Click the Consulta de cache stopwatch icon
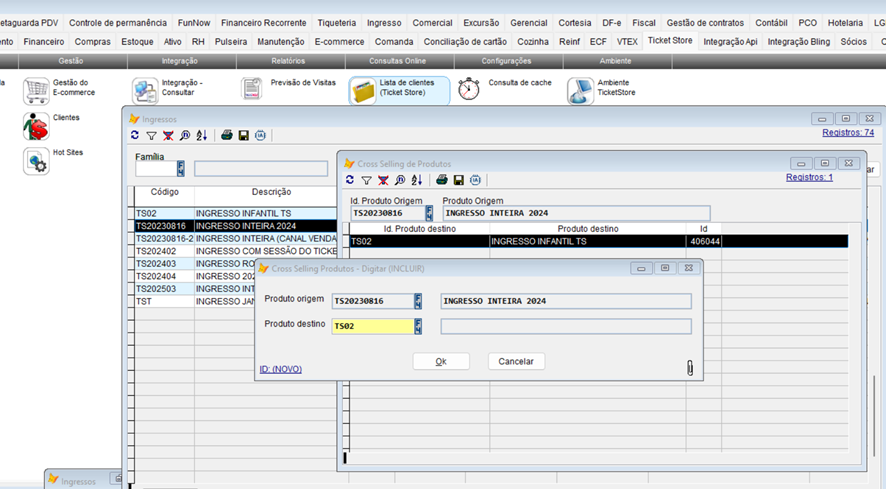886x489 pixels. click(469, 89)
